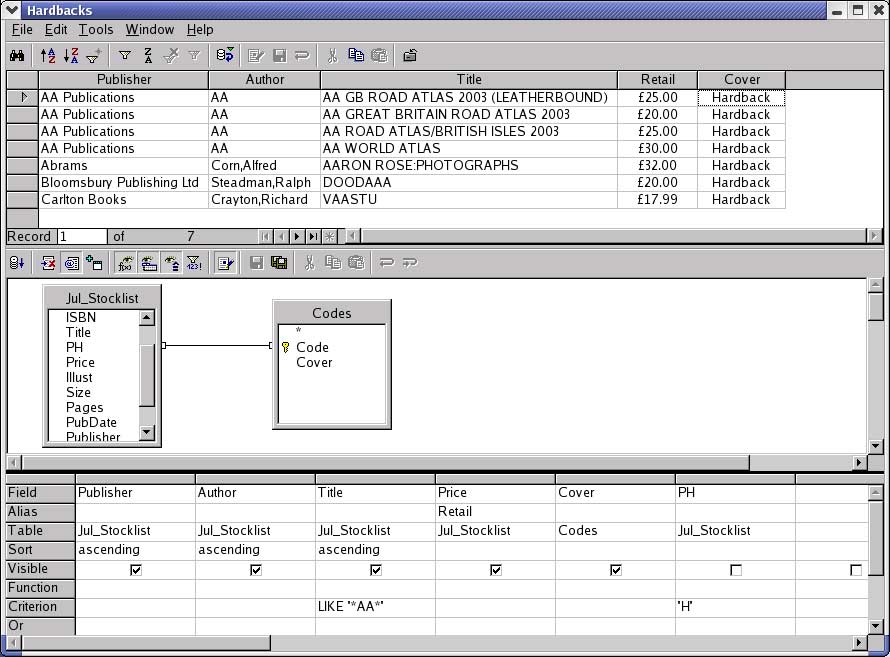Click the Add Table icon in query toolbar
890x657 pixels.
click(95, 263)
